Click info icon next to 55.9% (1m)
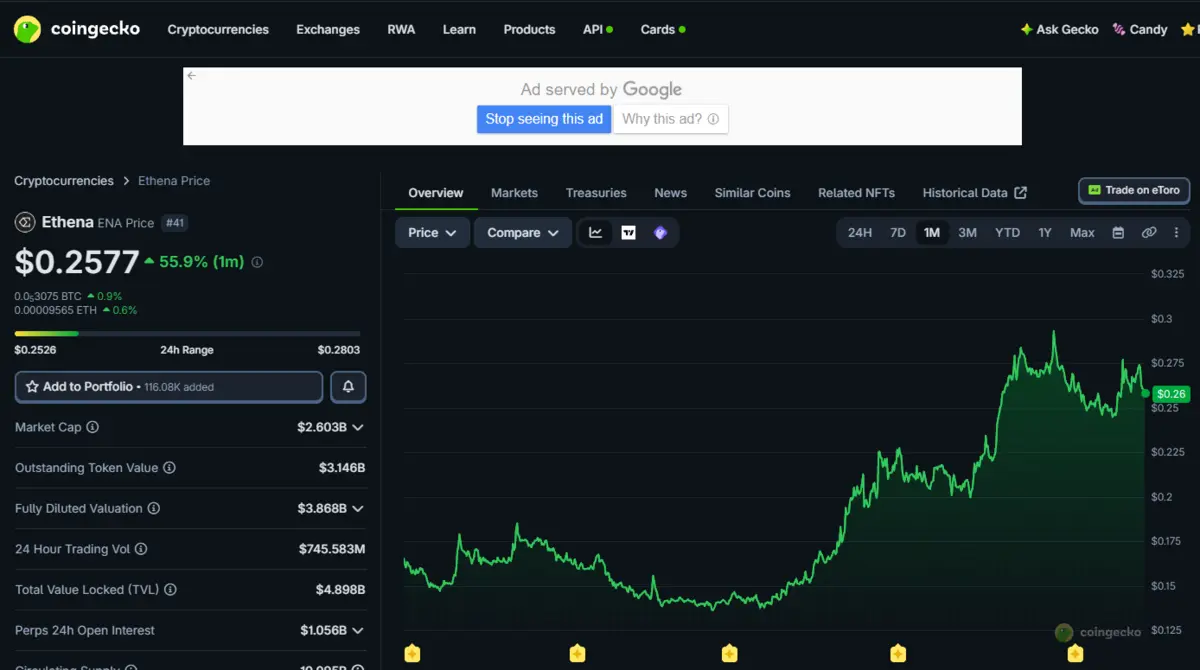Viewport: 1200px width, 670px height. click(x=257, y=262)
